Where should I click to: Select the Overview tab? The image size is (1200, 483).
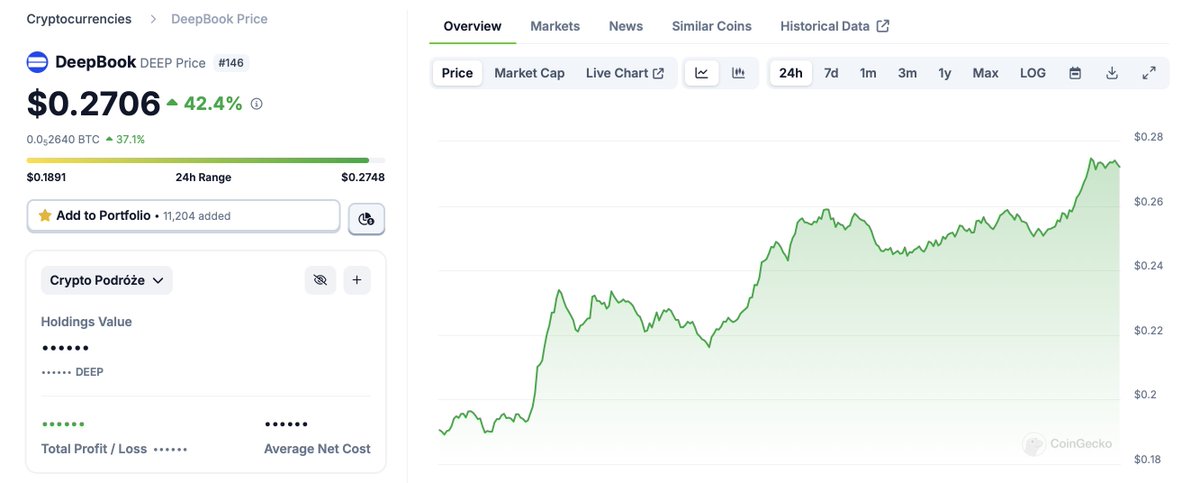click(472, 26)
